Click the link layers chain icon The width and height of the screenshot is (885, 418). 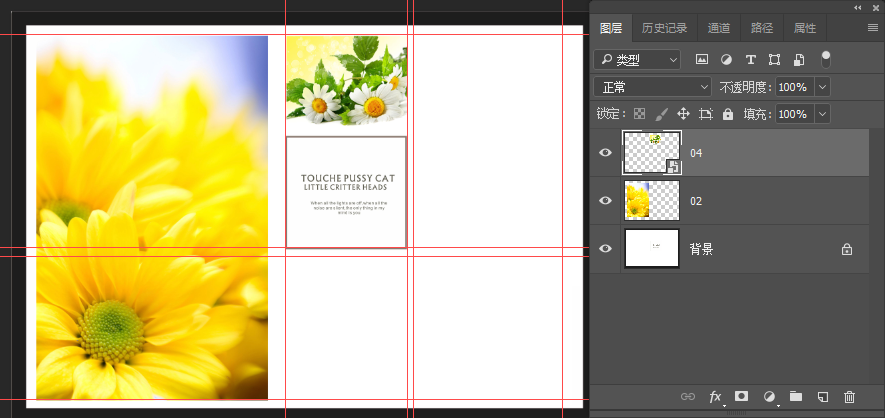point(687,397)
